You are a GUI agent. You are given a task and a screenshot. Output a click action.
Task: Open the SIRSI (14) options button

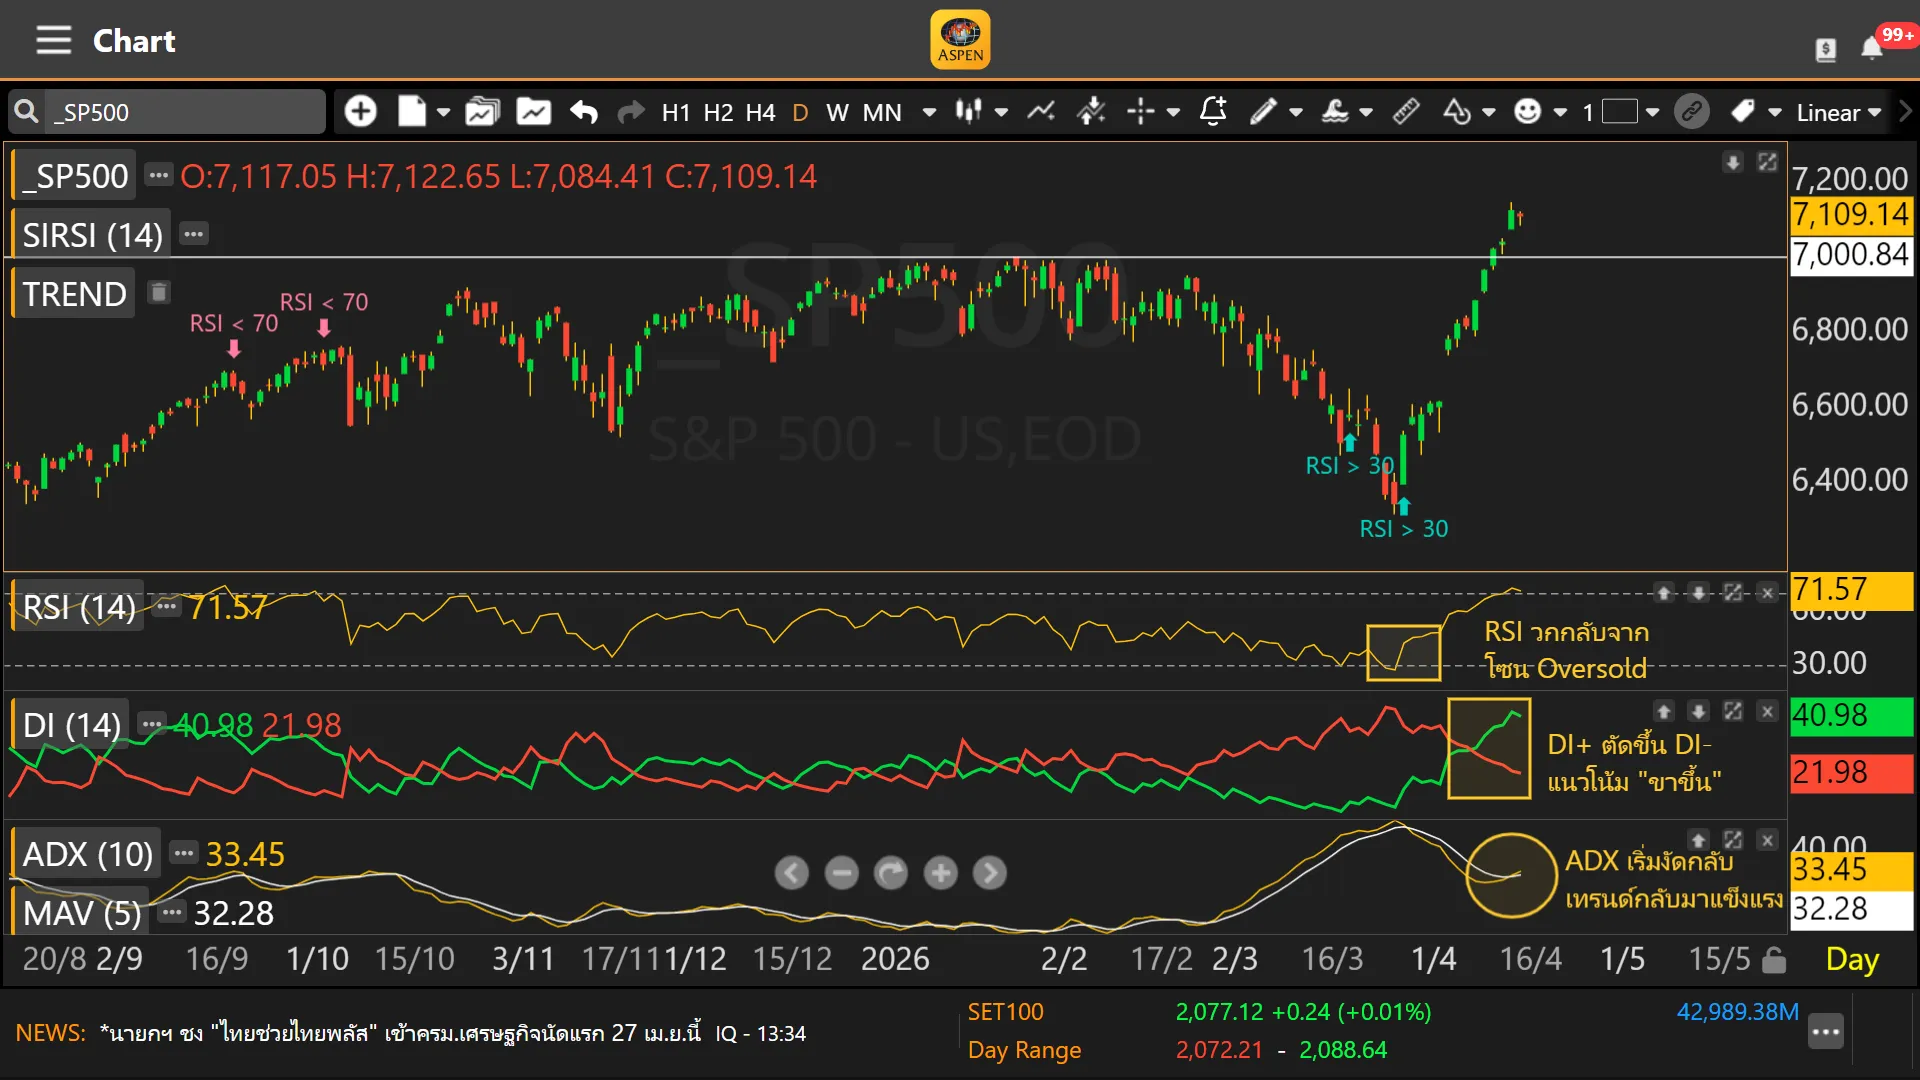[x=193, y=235]
